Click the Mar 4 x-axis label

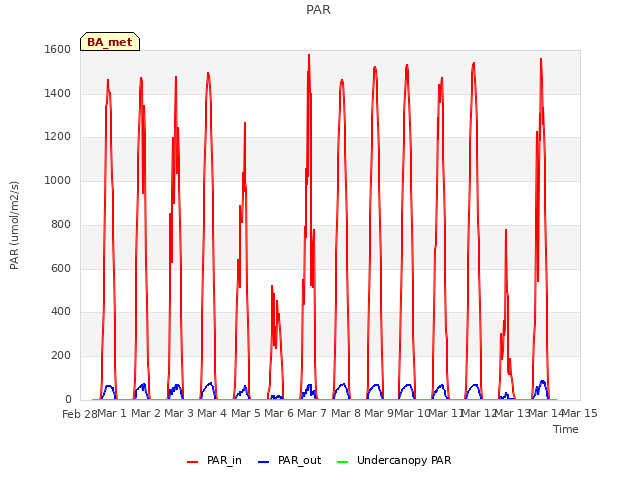(212, 413)
